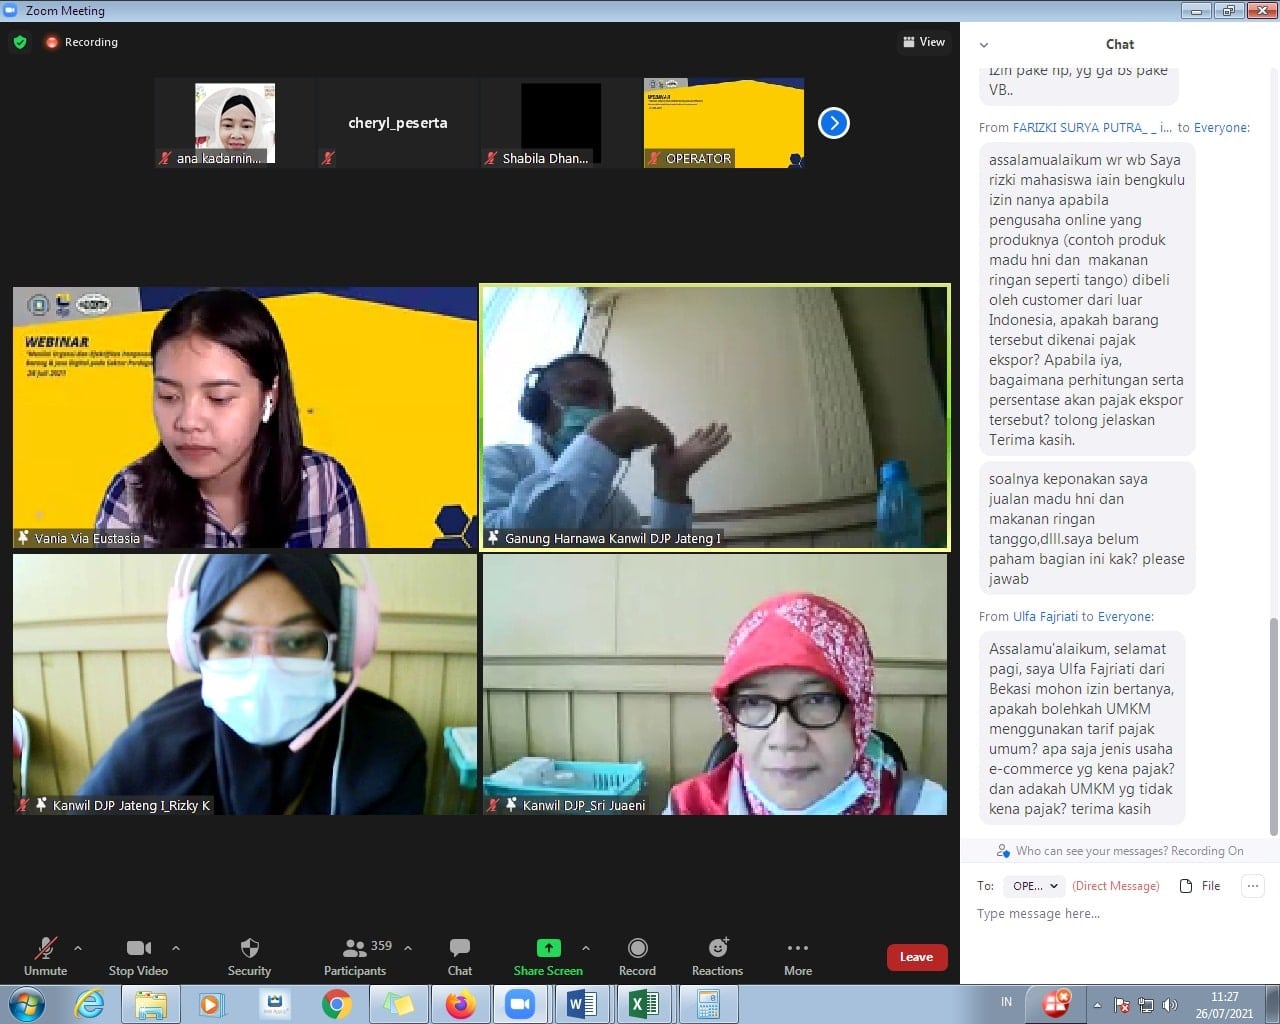Image resolution: width=1280 pixels, height=1024 pixels.
Task: Collapse chat panel using the chevron
Action: pyautogui.click(x=984, y=45)
